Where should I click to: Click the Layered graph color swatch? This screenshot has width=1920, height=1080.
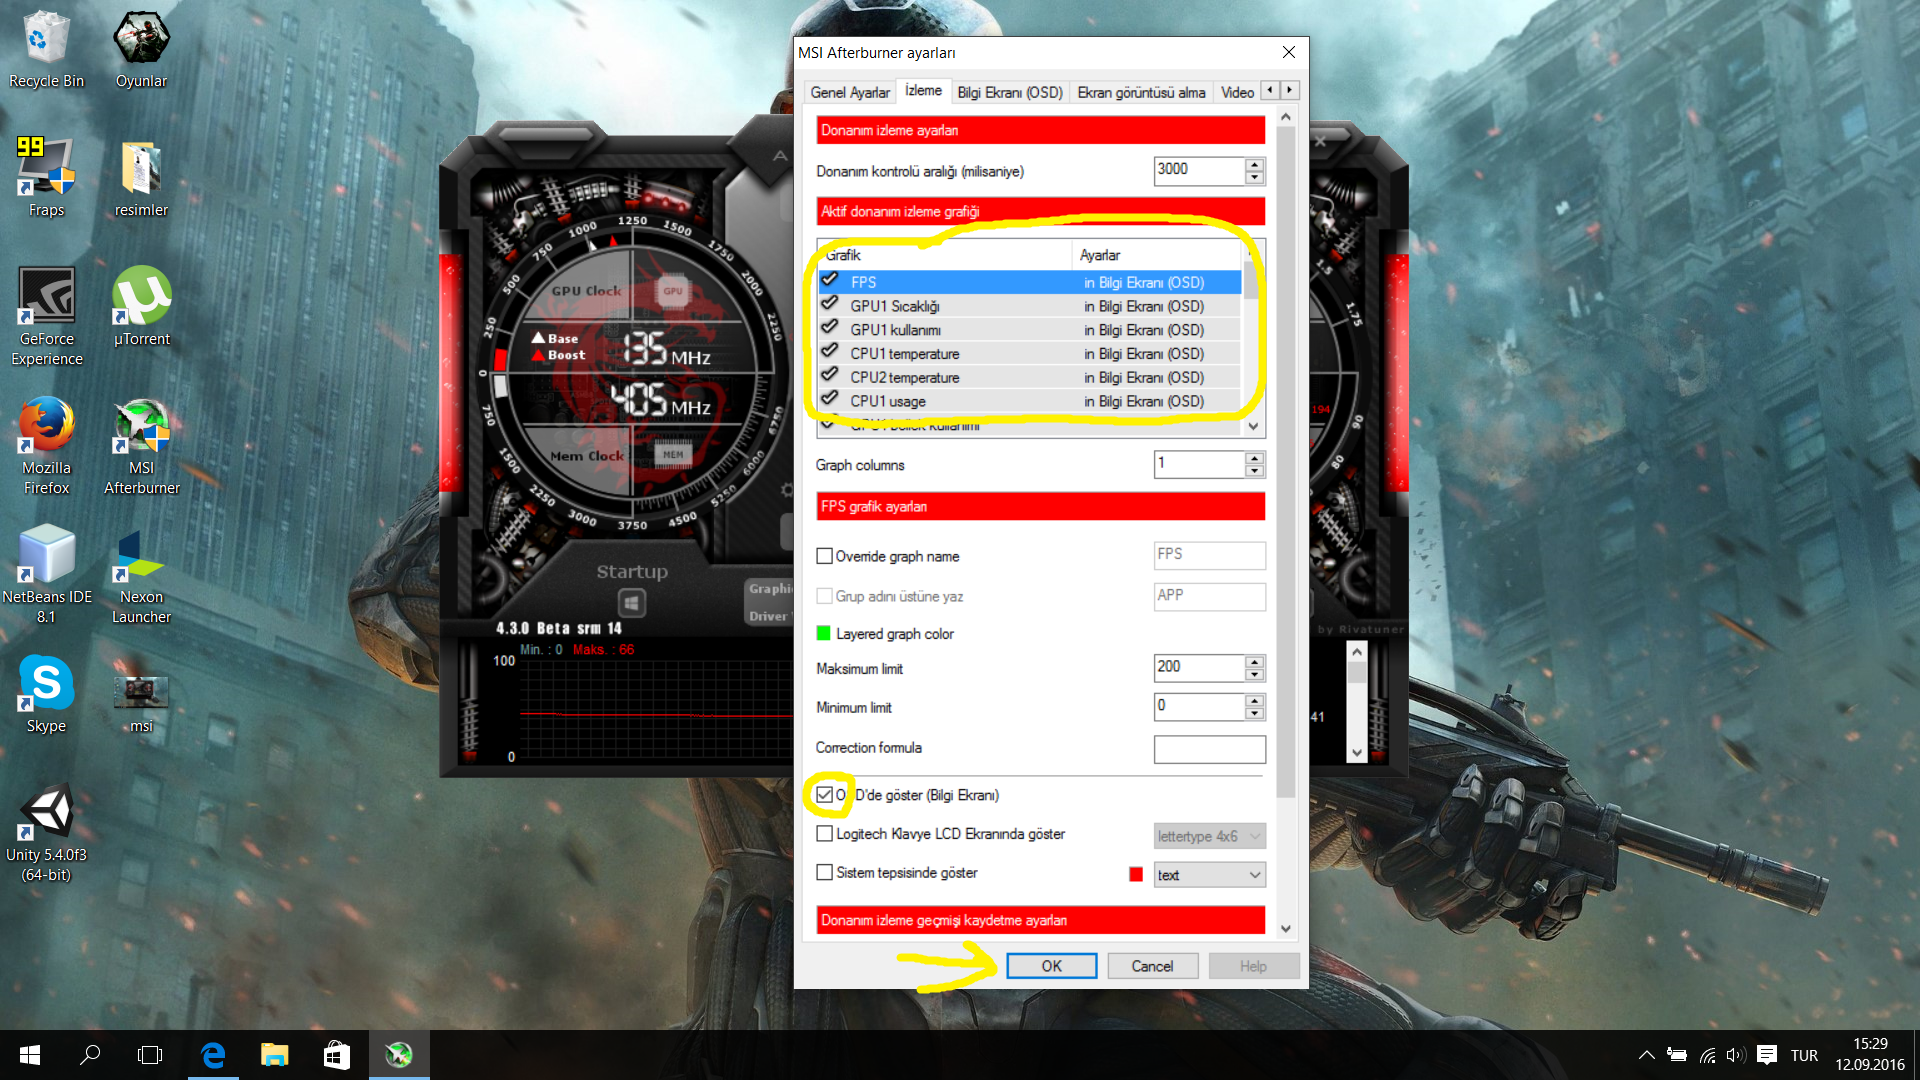[x=824, y=633]
